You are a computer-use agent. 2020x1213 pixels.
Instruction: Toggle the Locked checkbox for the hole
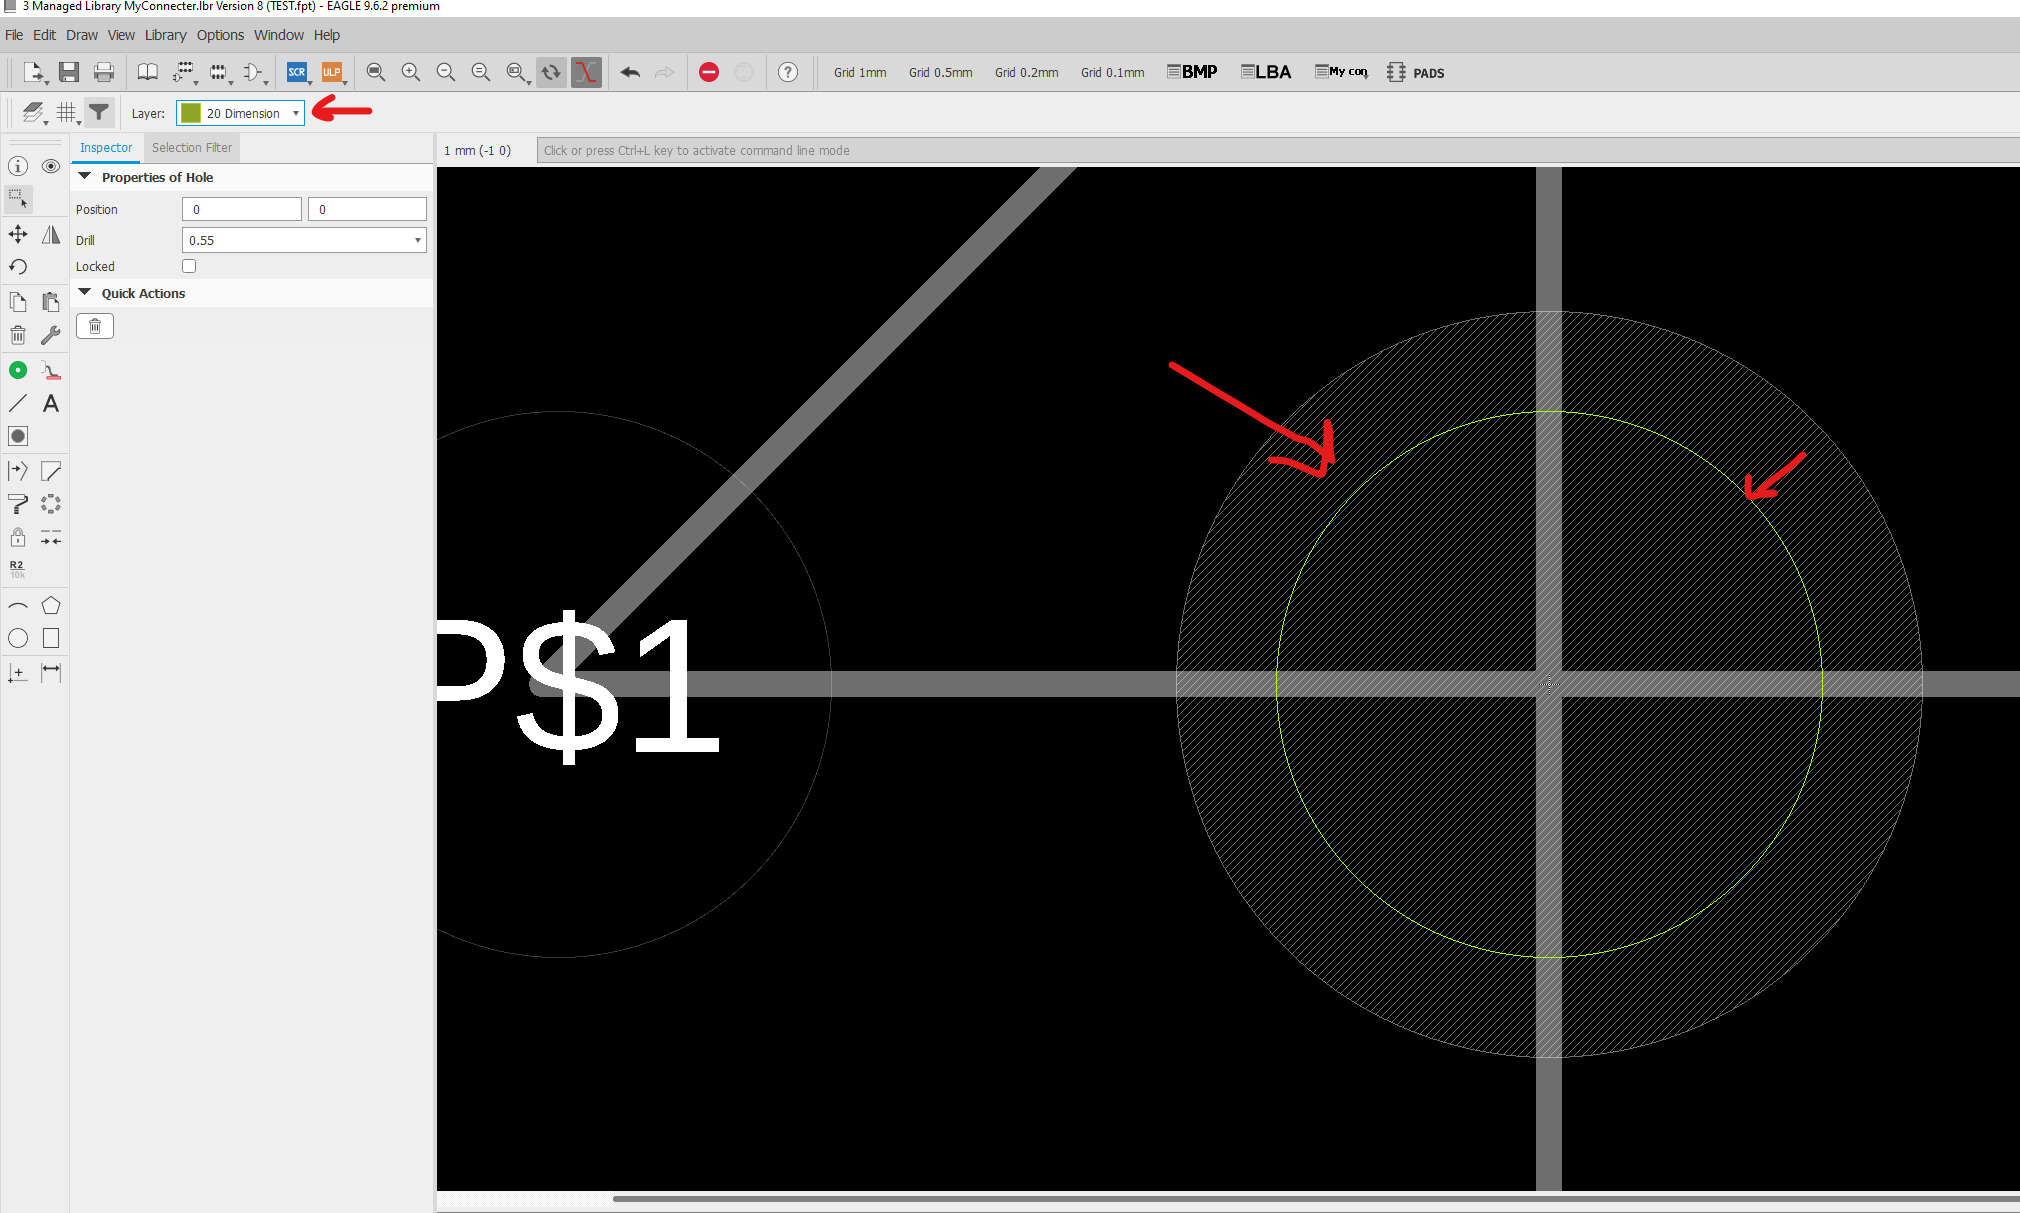point(189,265)
